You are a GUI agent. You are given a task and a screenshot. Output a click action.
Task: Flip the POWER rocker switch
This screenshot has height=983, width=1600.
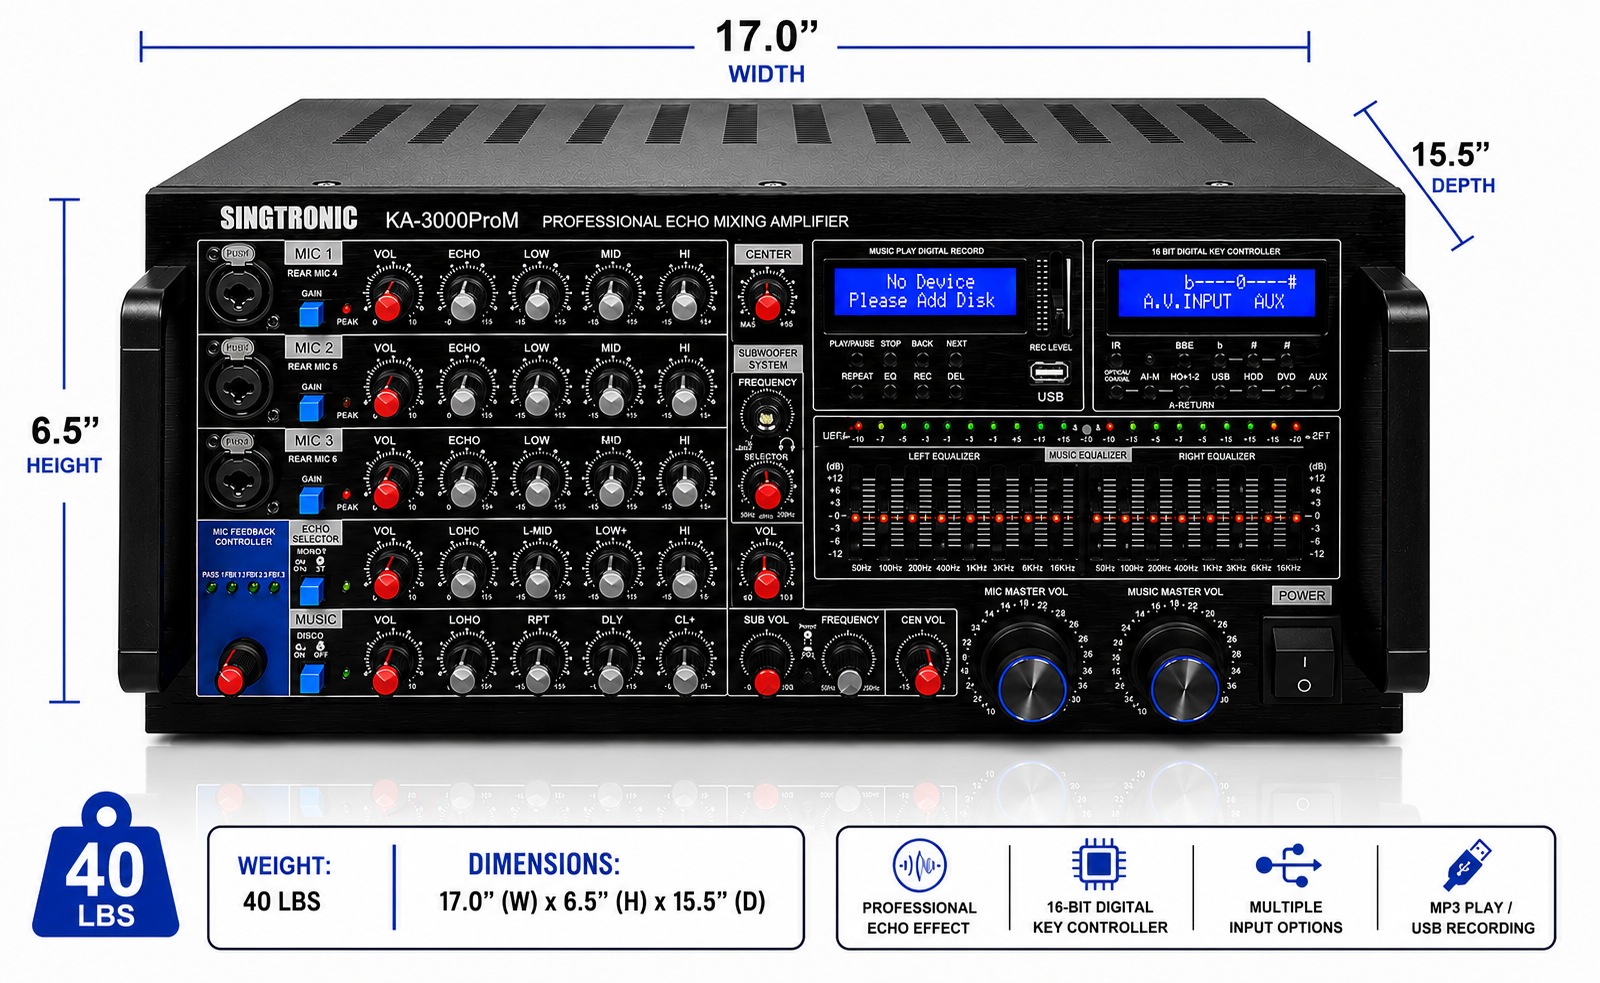tap(1303, 660)
